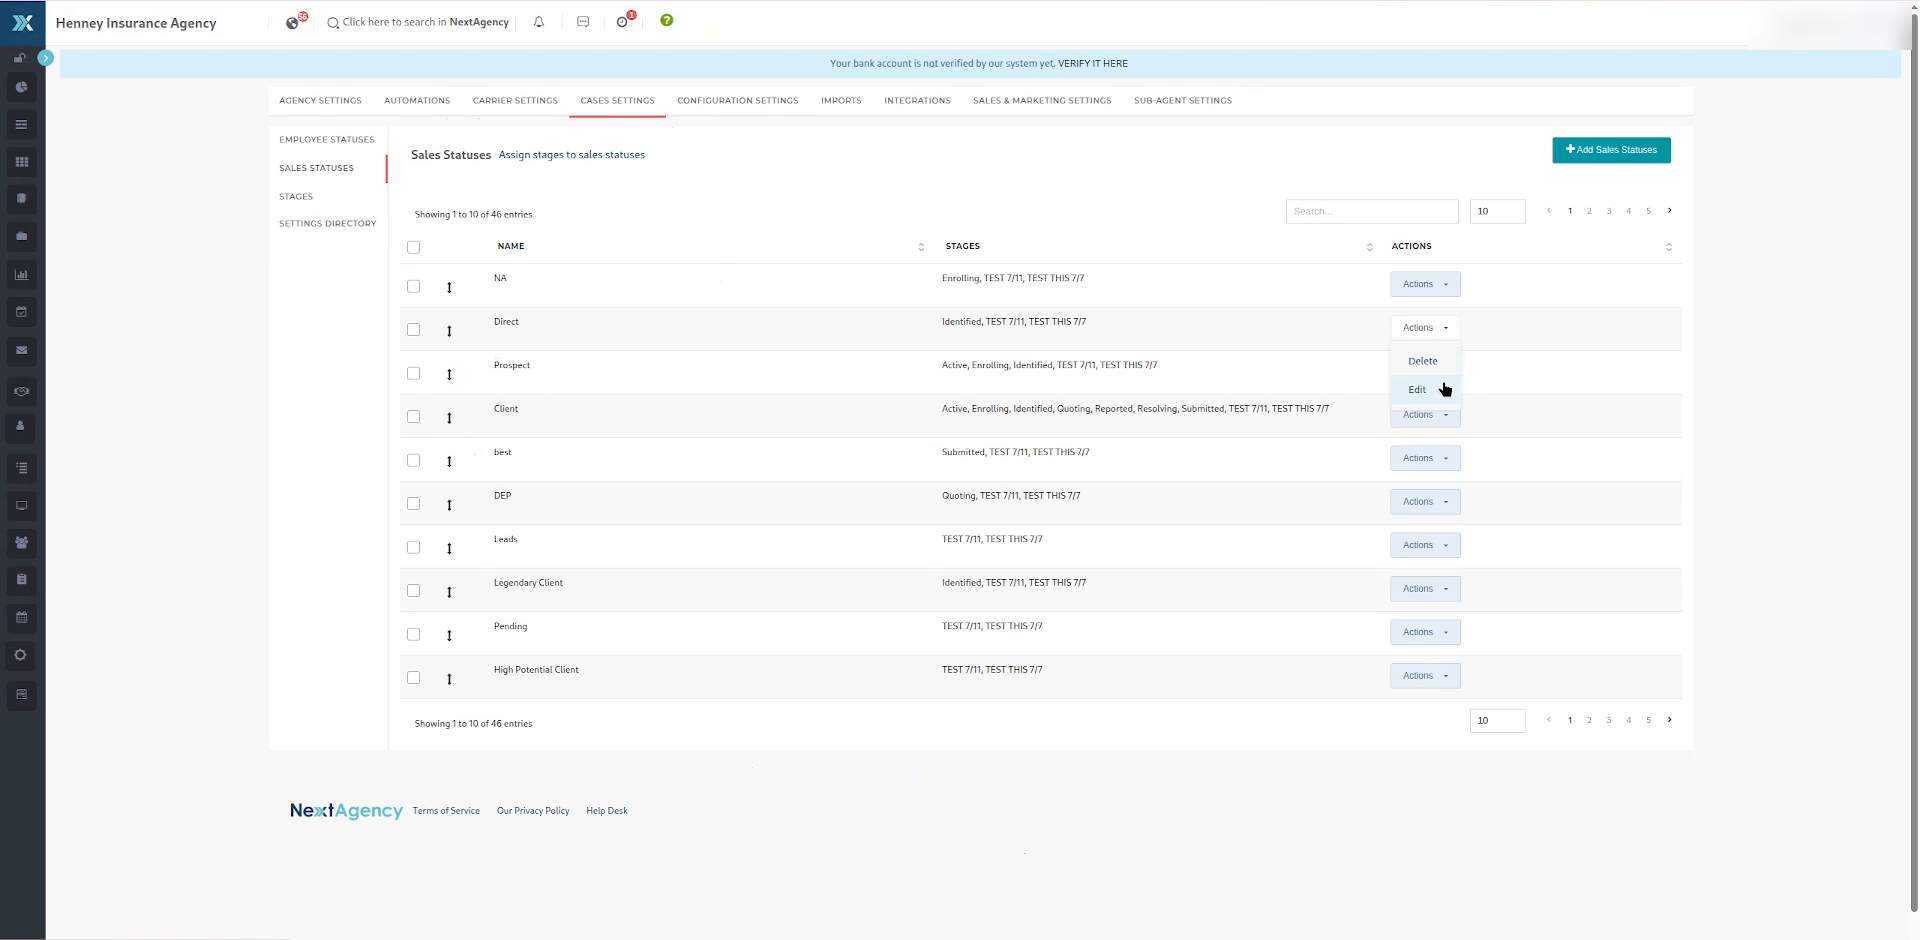This screenshot has width=1920, height=940.
Task: Expand the sidebar with the teal arrow
Action: (x=45, y=58)
